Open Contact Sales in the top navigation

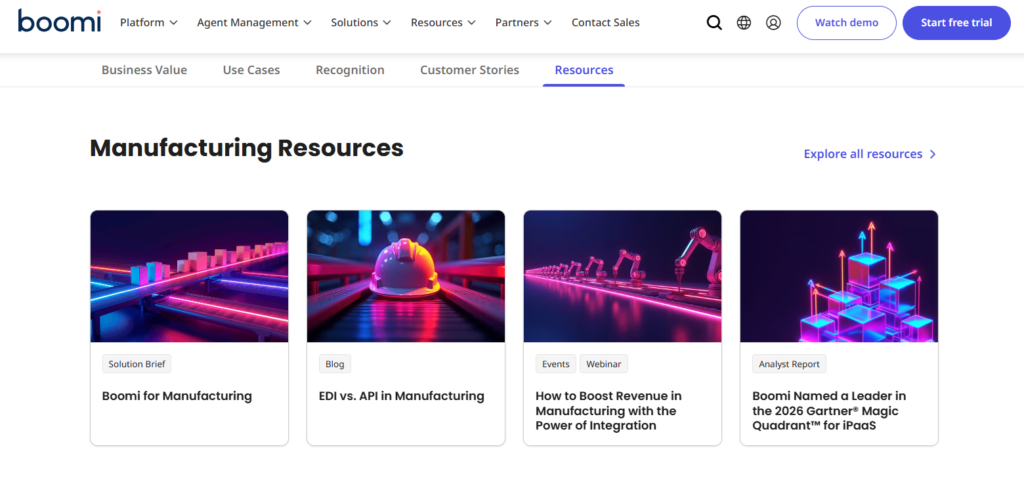[605, 22]
